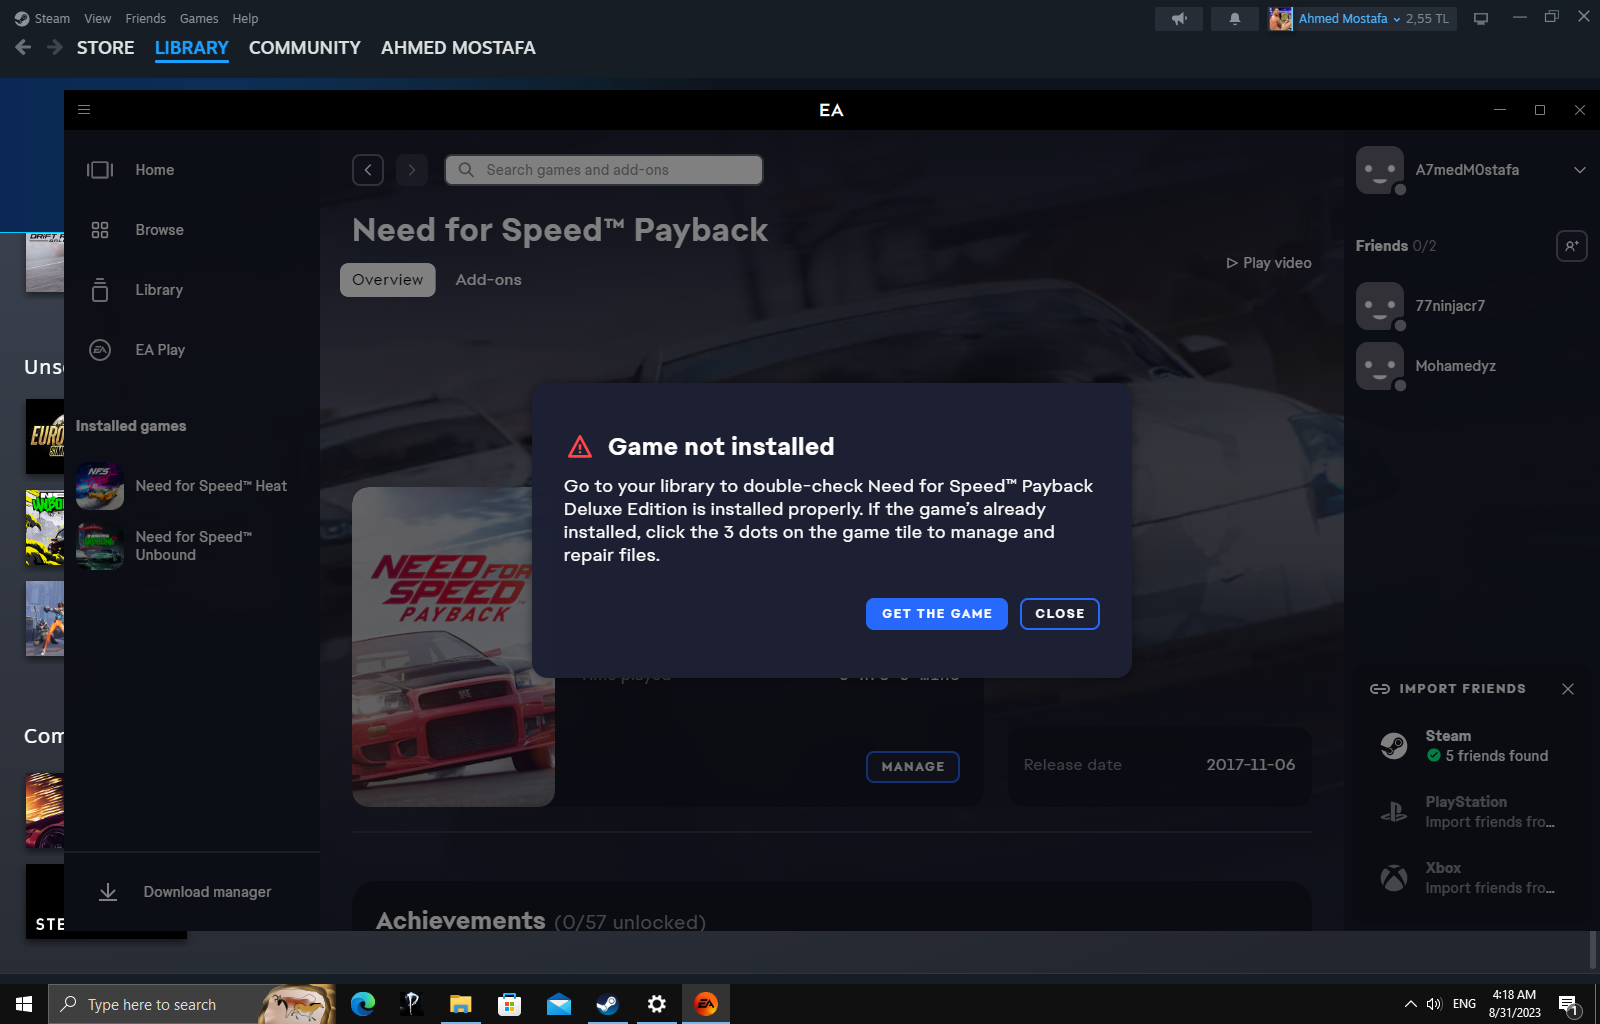Click the Download manager icon

[x=108, y=892]
